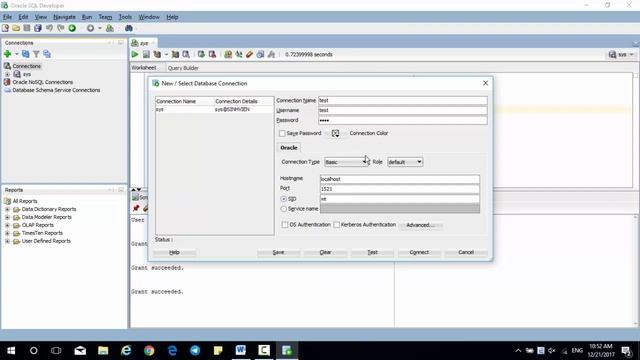Pick a Connection Color swatch

[336, 133]
